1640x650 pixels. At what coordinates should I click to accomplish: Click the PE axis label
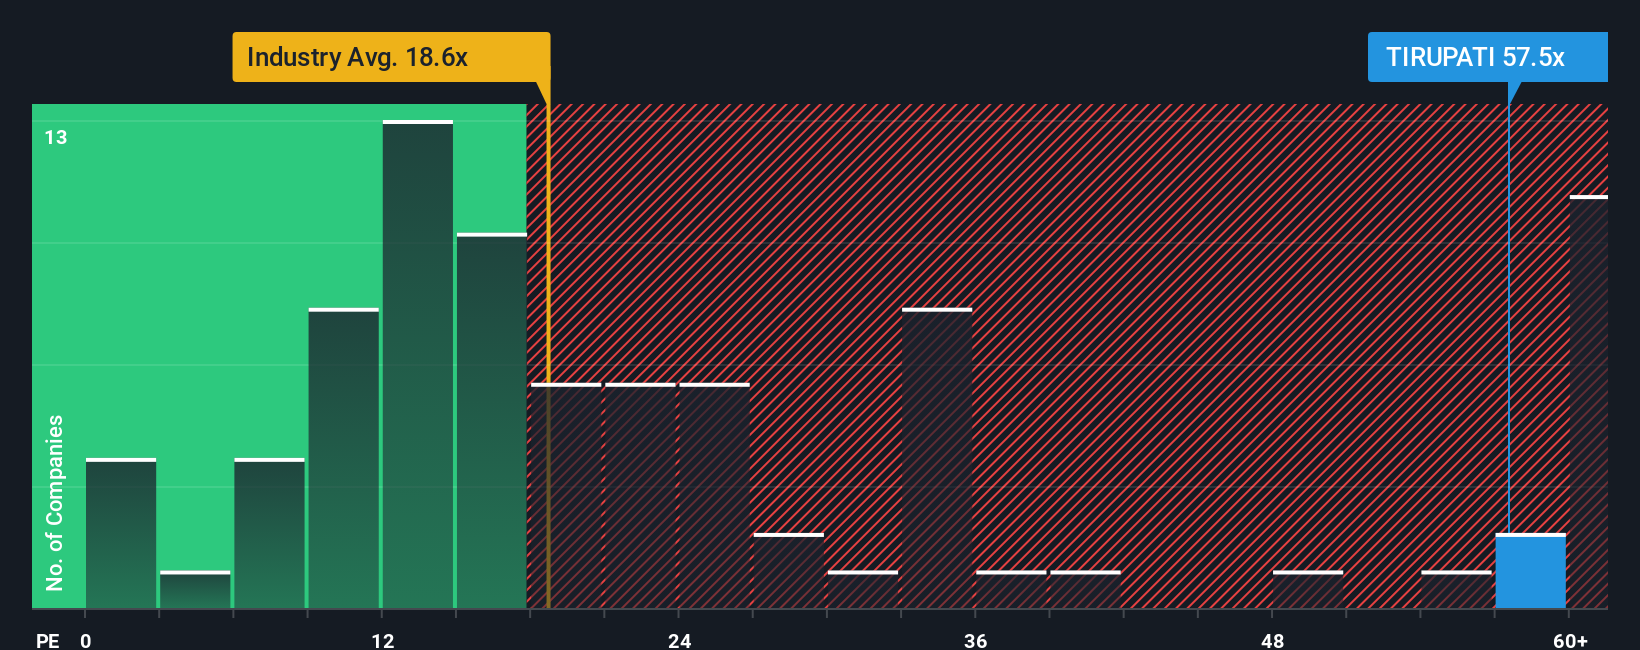coord(48,640)
